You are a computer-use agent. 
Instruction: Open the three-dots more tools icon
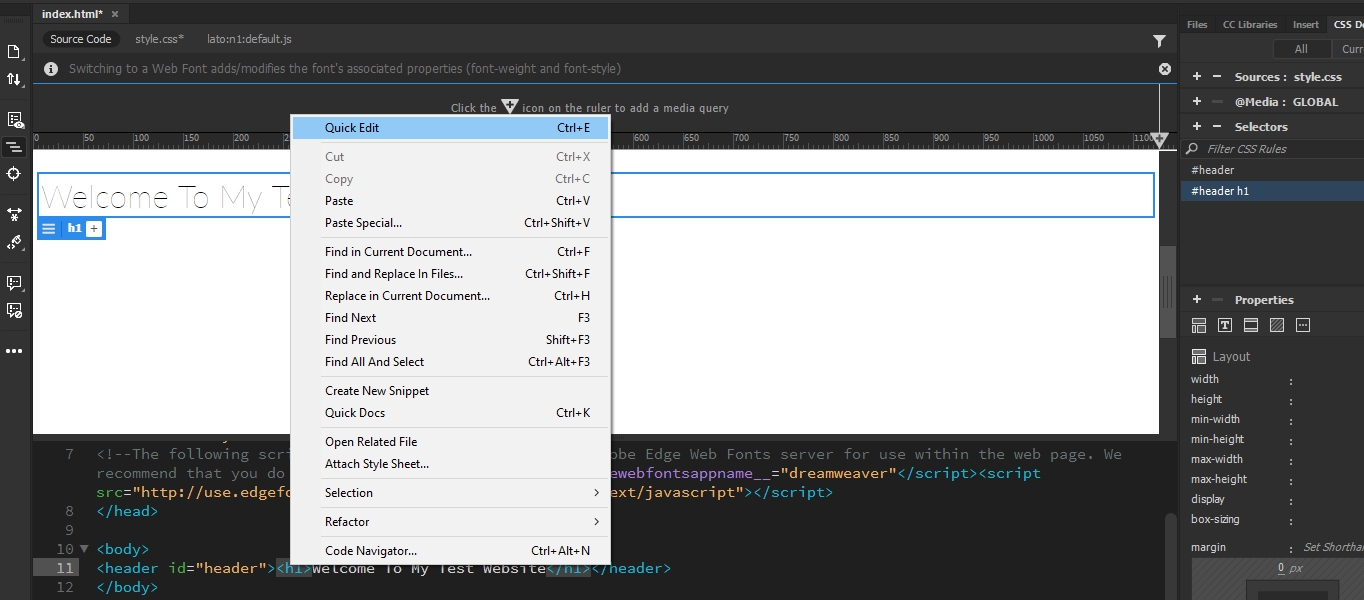pyautogui.click(x=14, y=351)
